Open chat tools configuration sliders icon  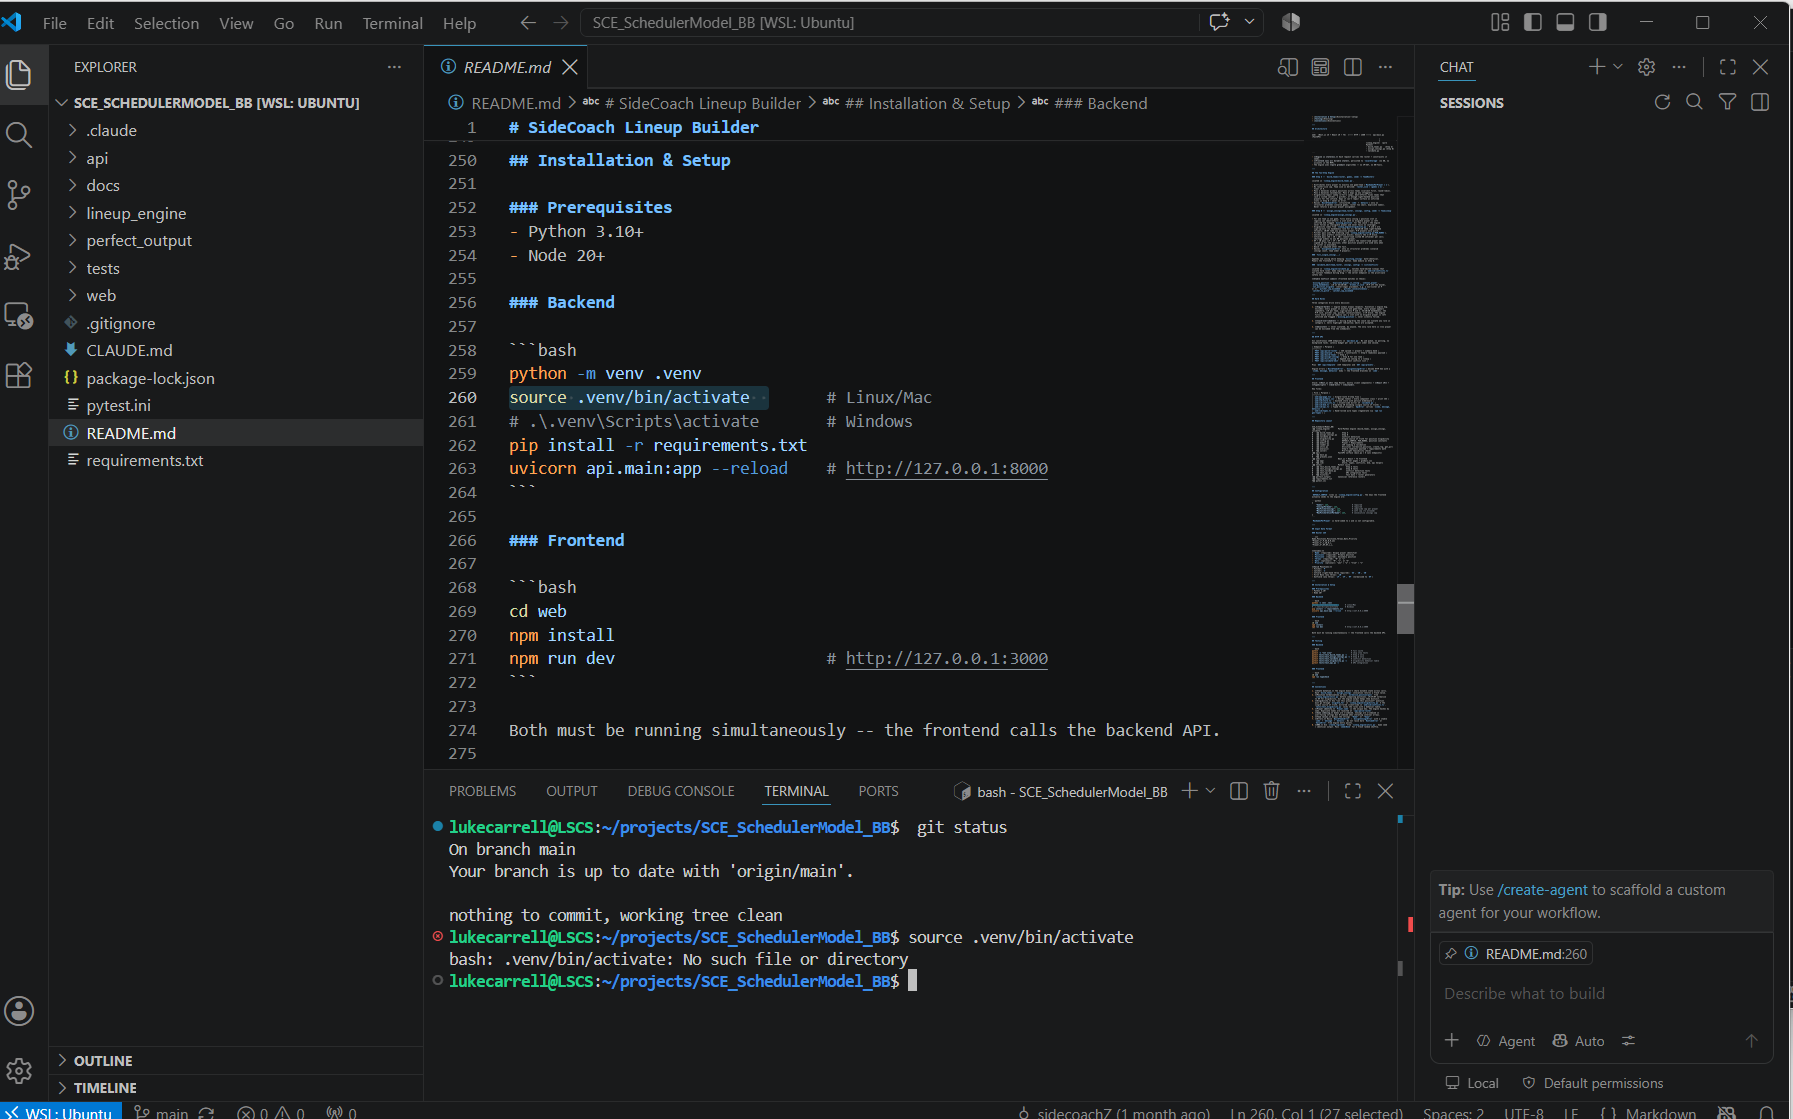pos(1628,1040)
